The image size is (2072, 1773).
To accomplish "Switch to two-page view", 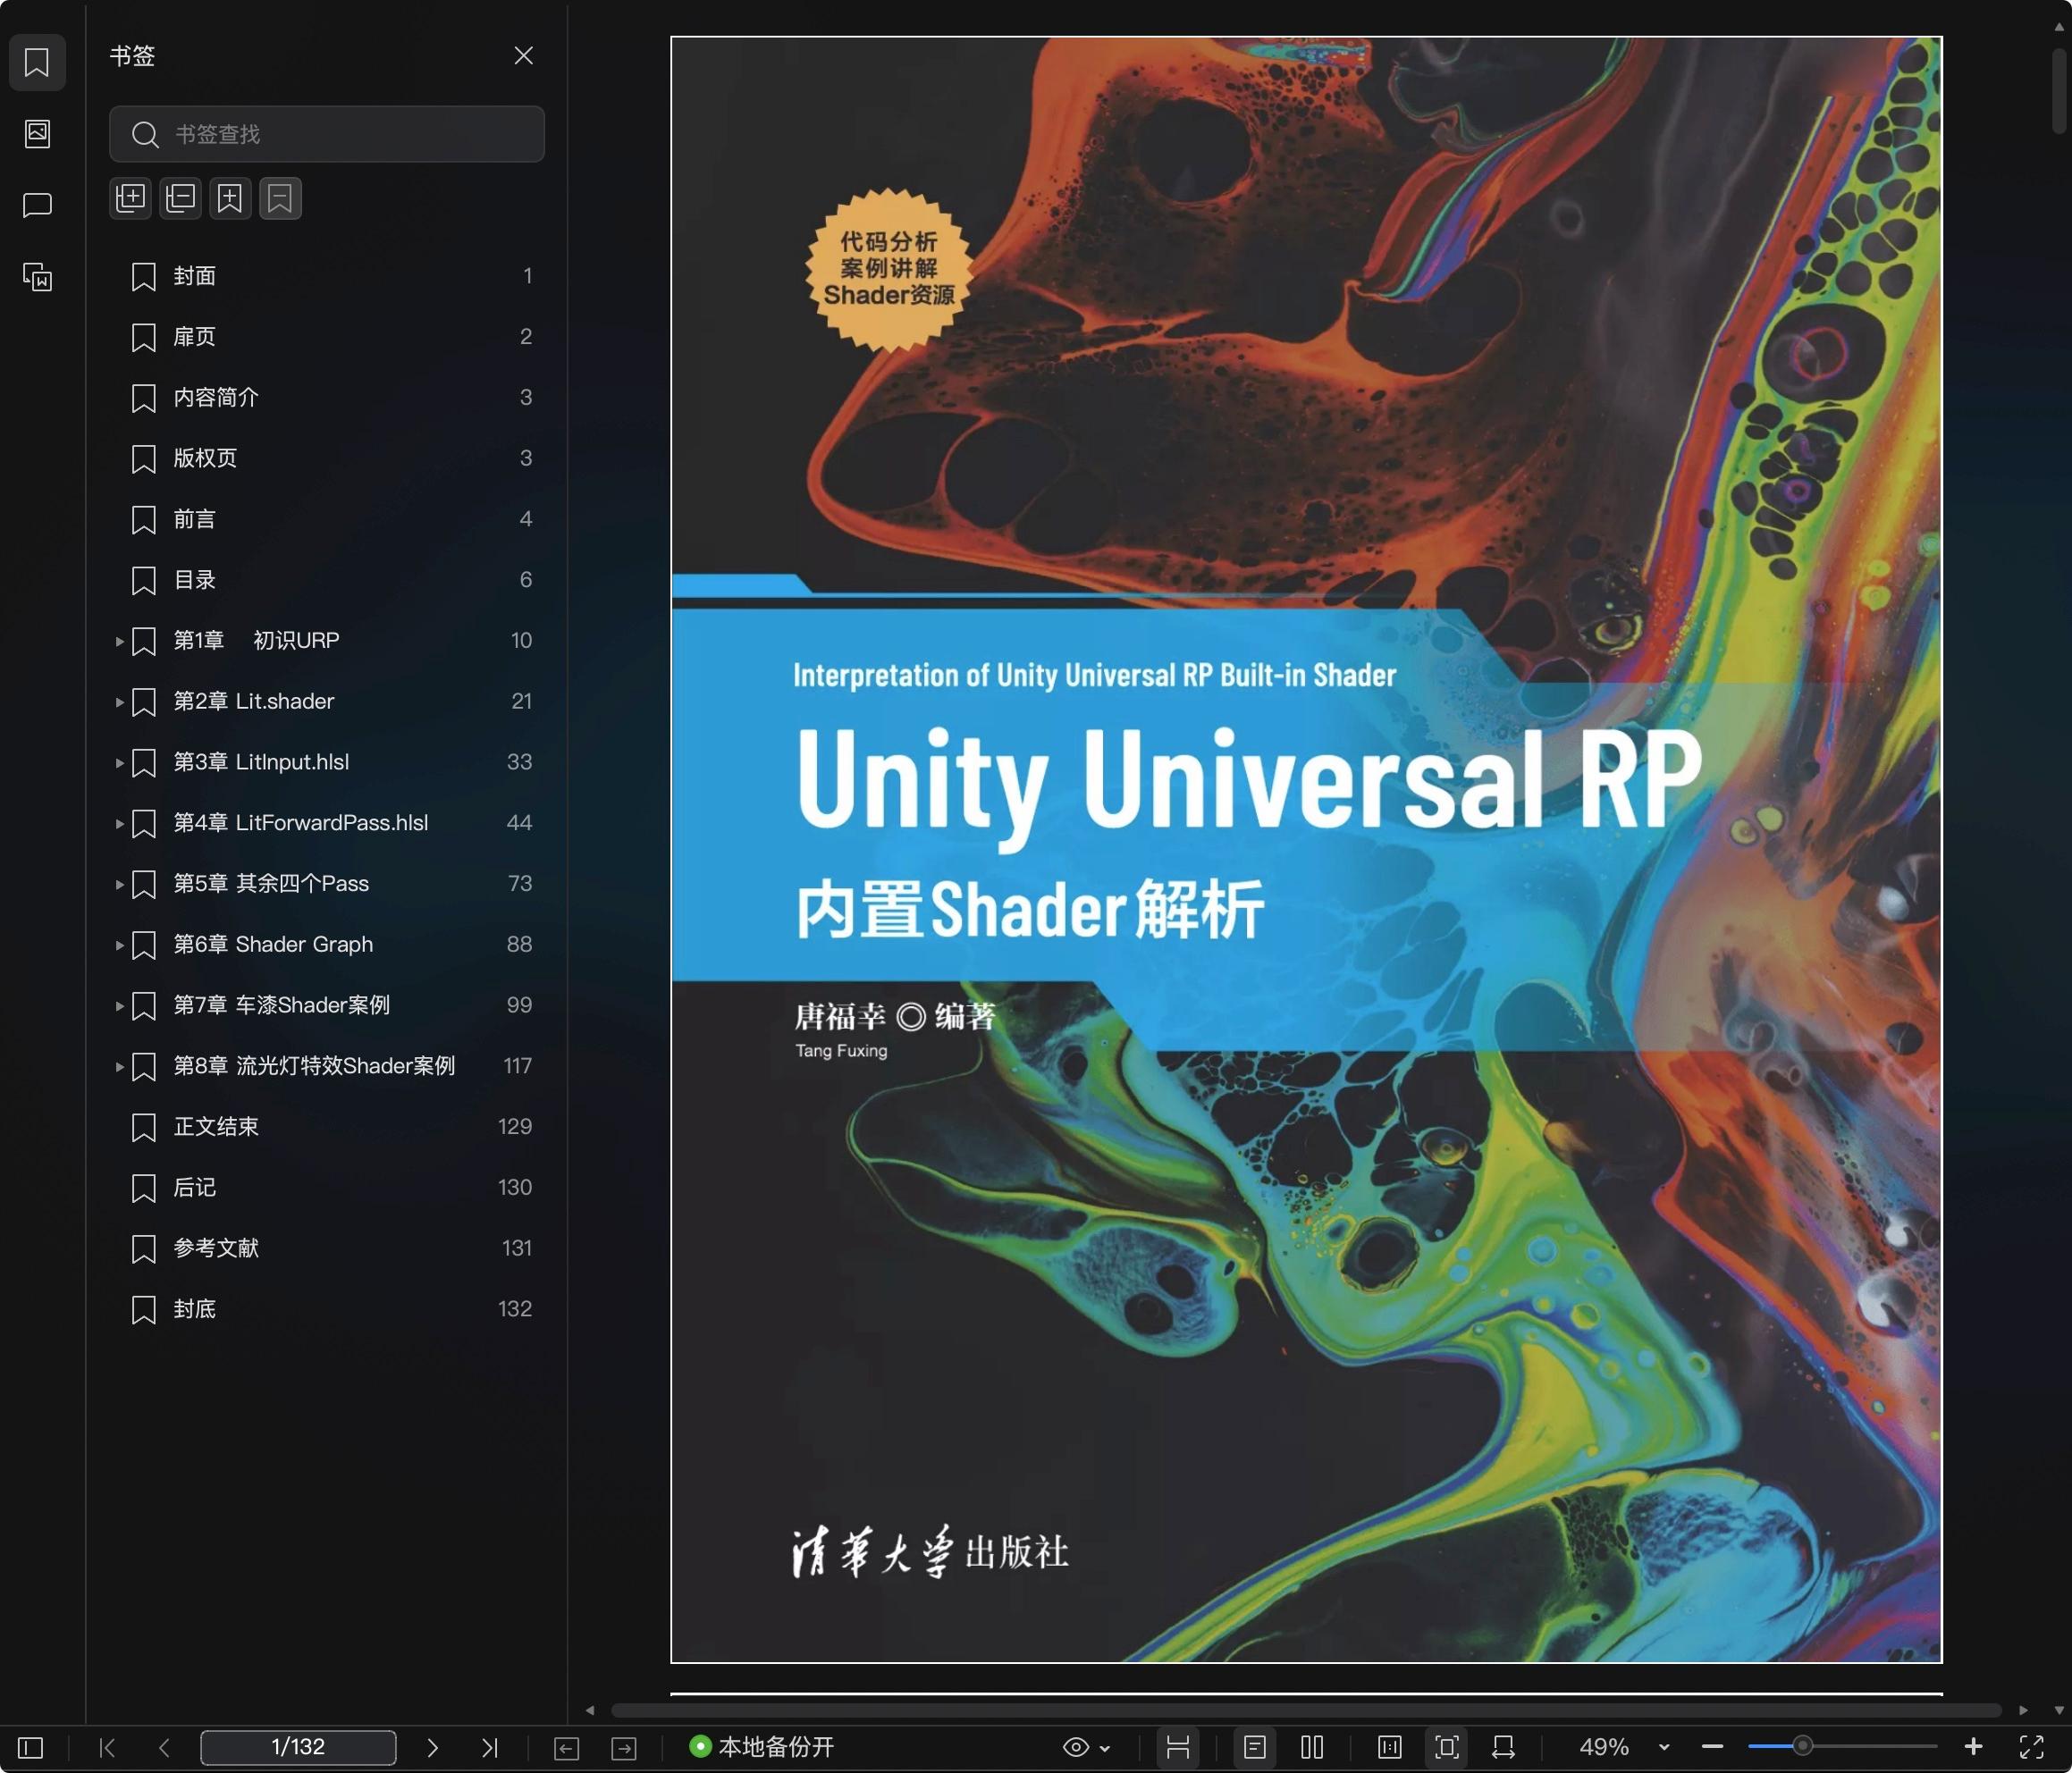I will coord(1312,1747).
